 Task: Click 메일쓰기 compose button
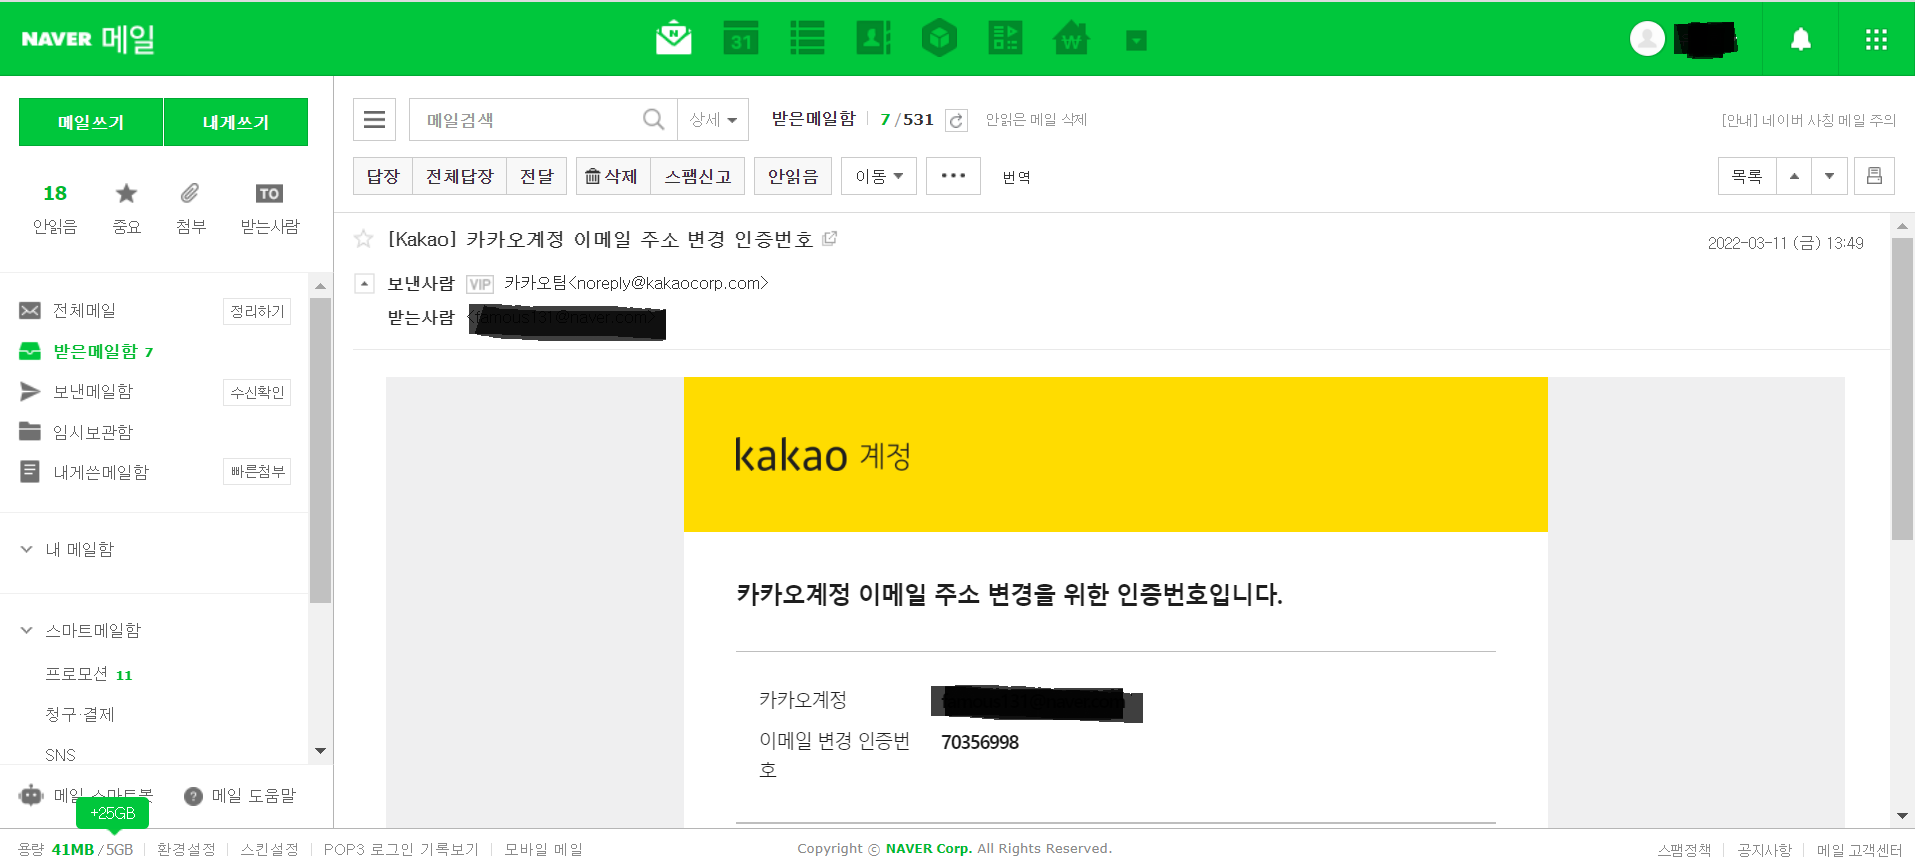tap(91, 122)
